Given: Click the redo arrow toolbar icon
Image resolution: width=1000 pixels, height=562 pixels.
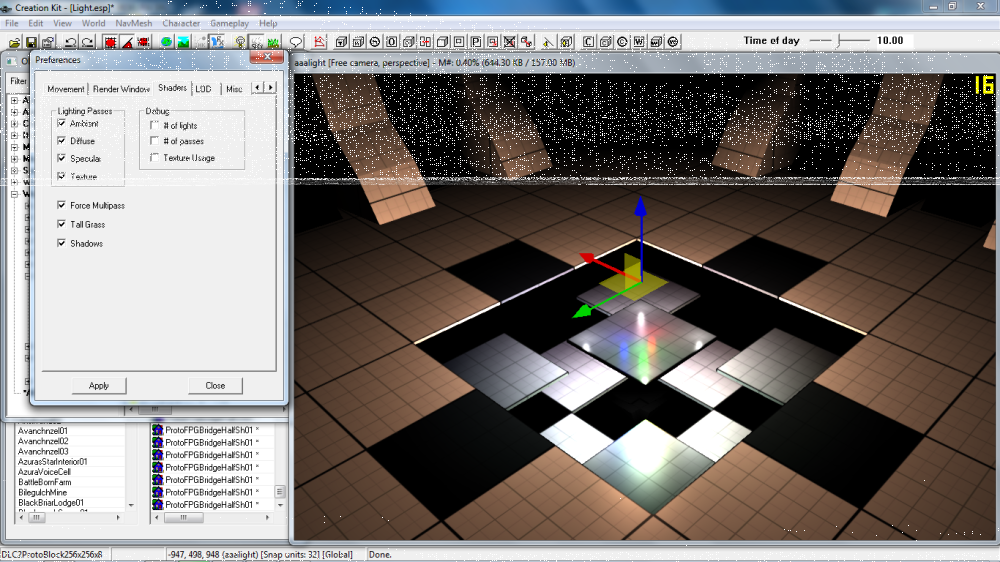Looking at the screenshot, I should click(x=87, y=42).
